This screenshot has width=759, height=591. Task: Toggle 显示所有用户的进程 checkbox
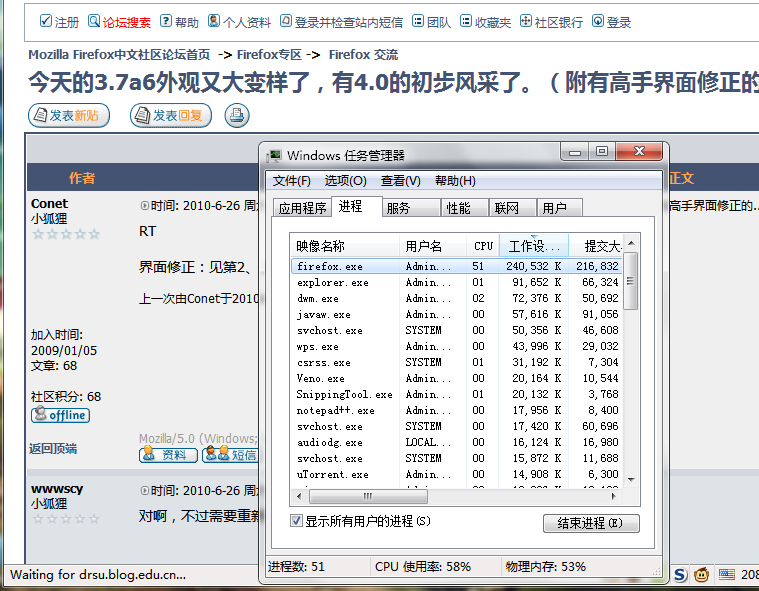(296, 521)
